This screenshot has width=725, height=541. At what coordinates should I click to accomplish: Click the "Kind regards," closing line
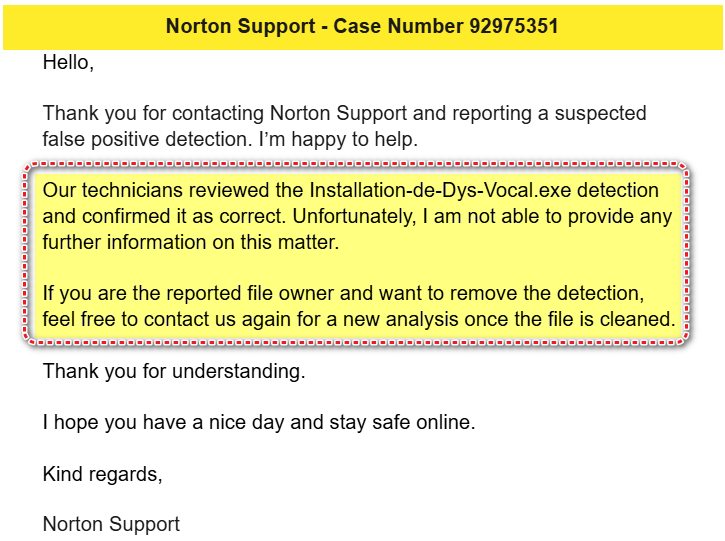(x=102, y=474)
